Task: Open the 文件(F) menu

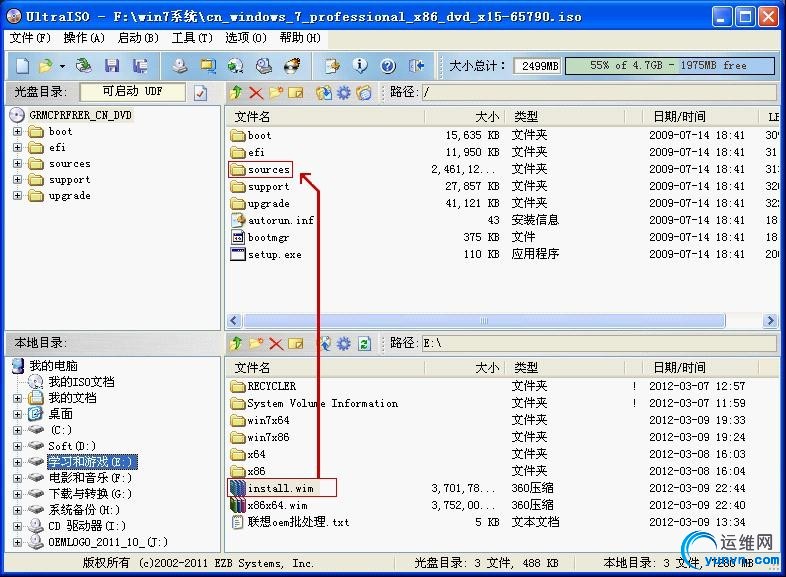Action: pyautogui.click(x=30, y=38)
